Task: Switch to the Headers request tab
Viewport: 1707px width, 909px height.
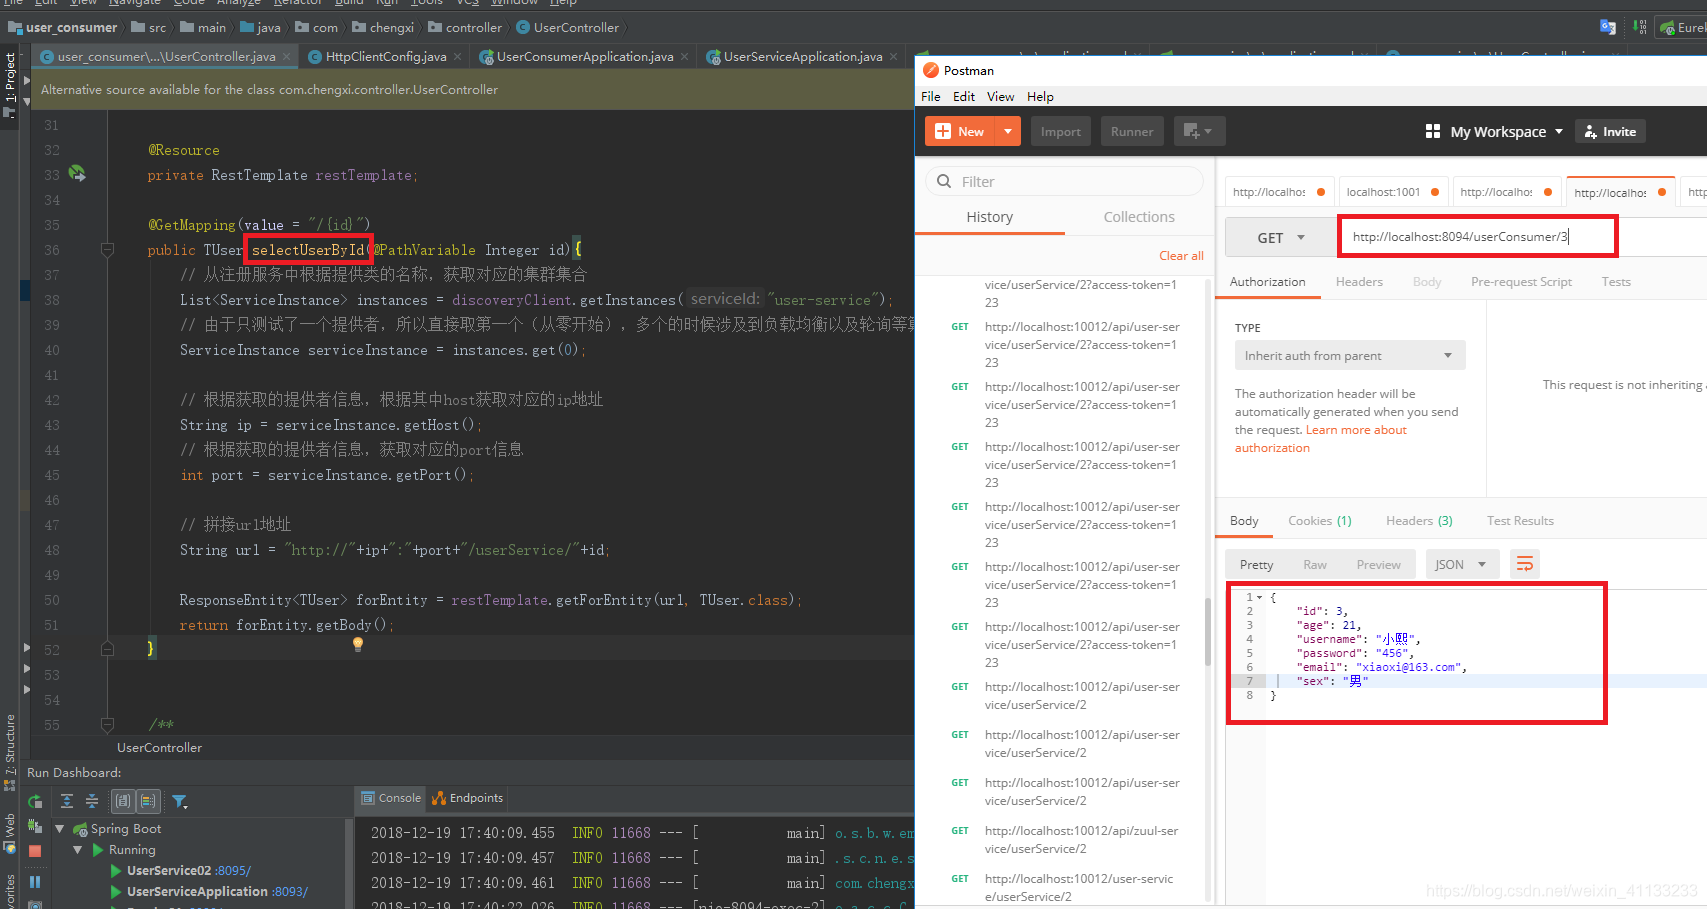Action: tap(1359, 282)
